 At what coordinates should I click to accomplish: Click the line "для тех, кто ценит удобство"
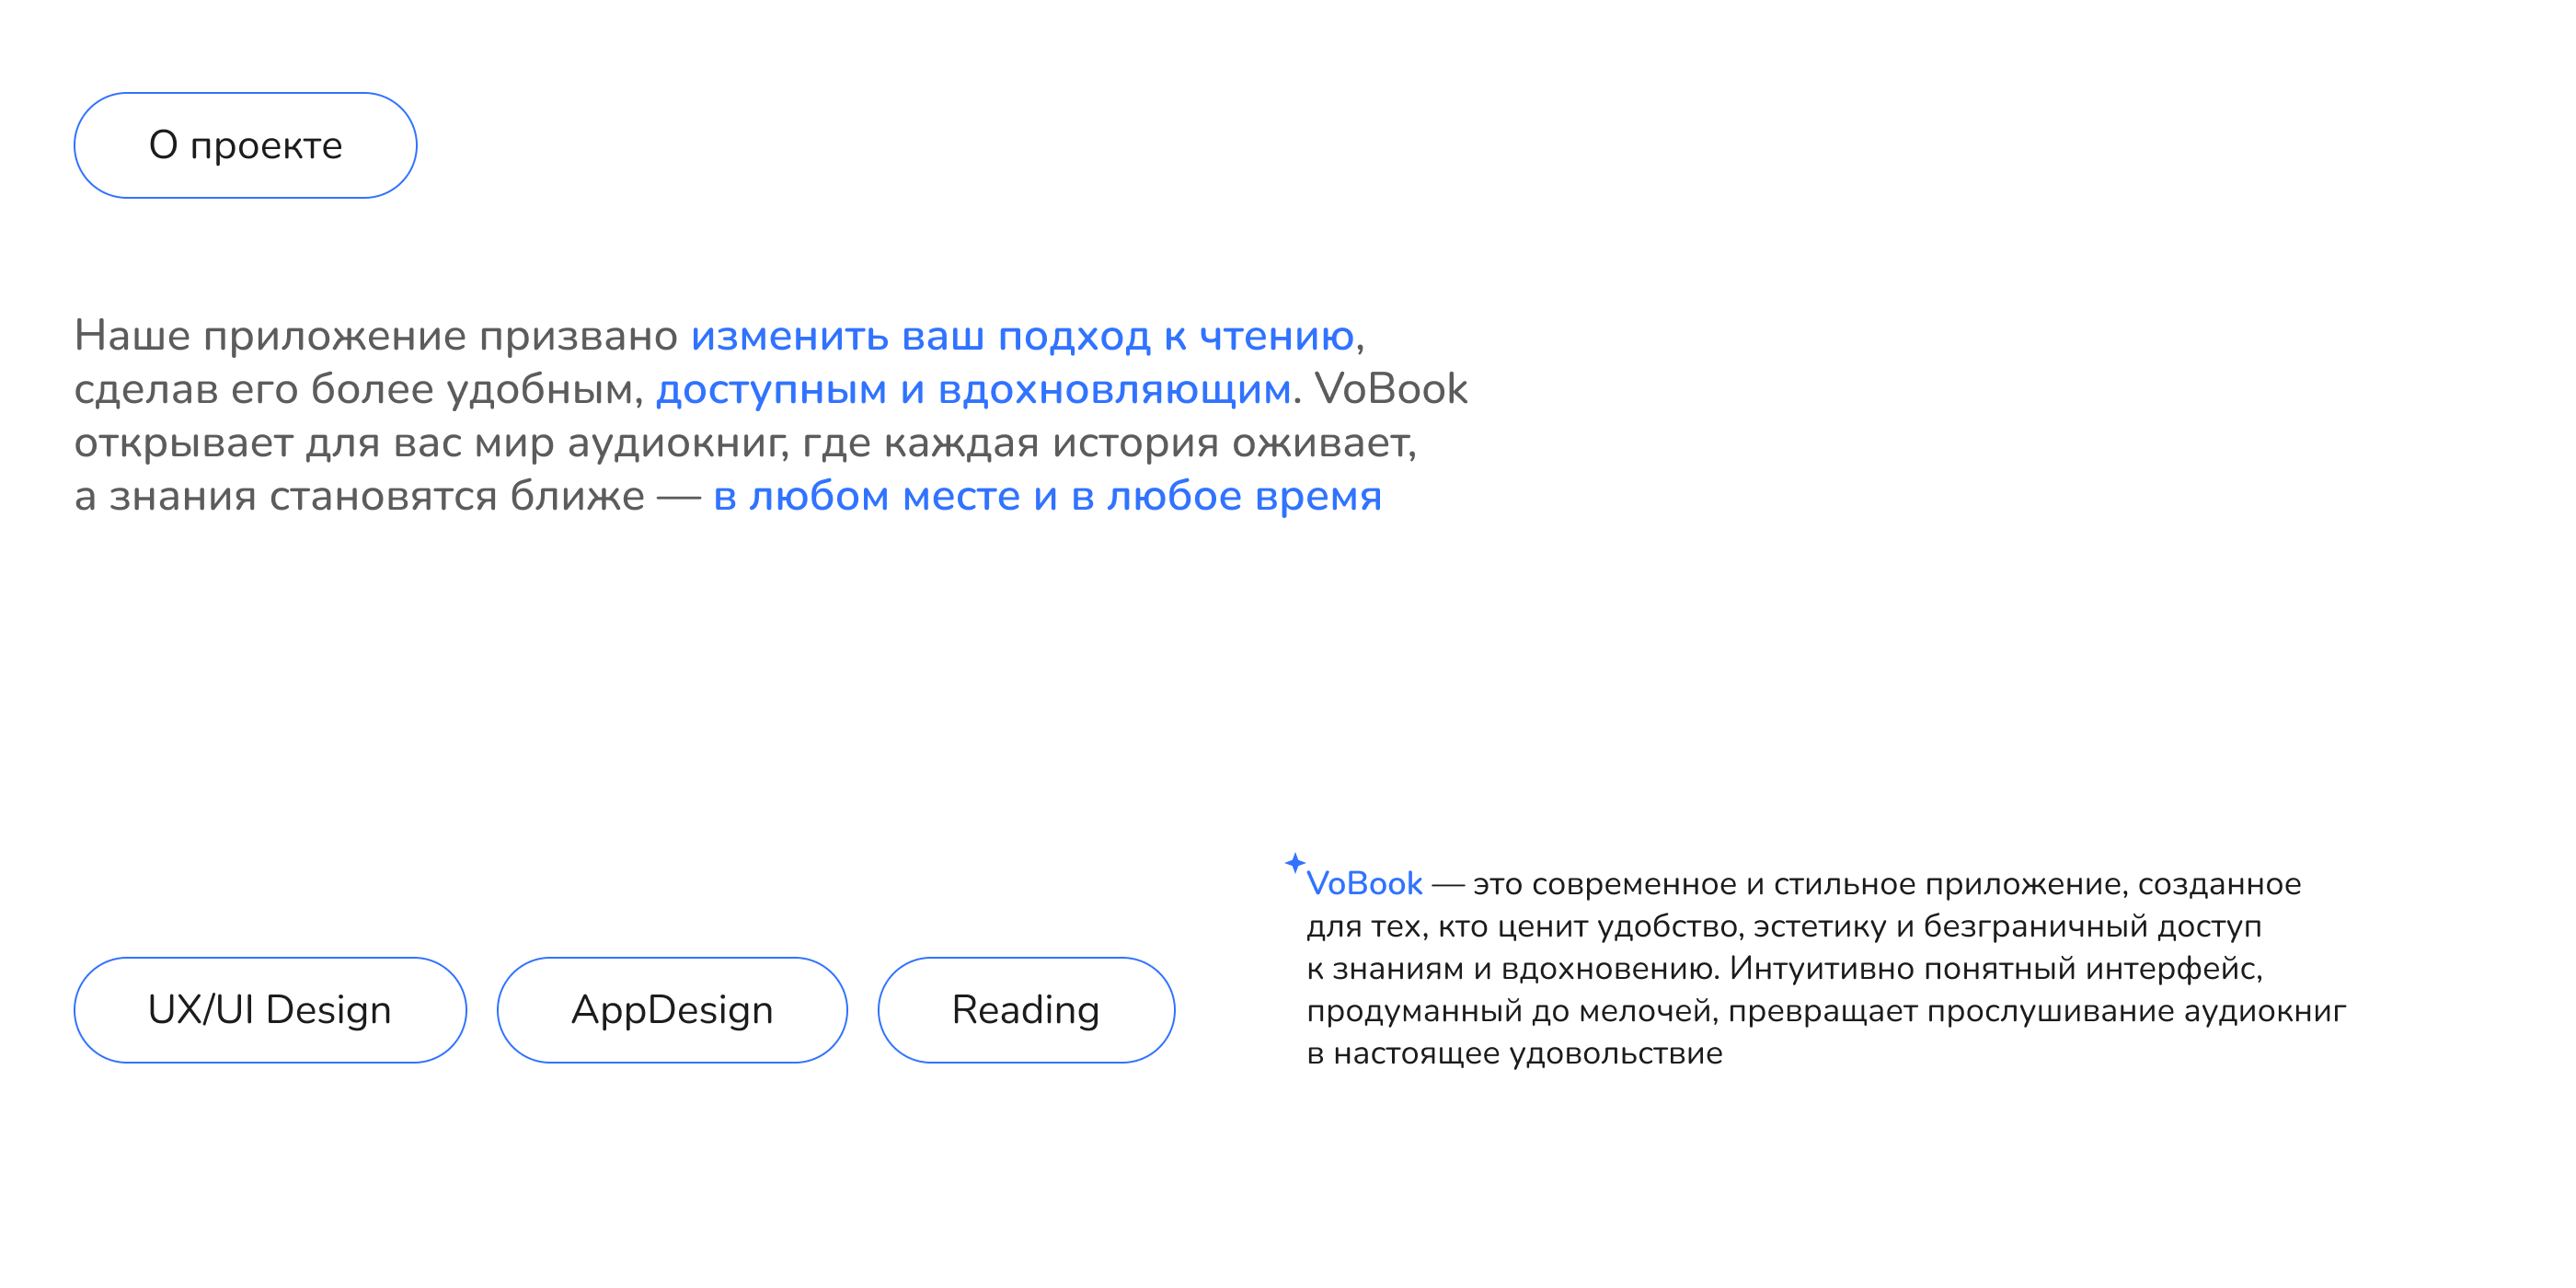(1524, 927)
